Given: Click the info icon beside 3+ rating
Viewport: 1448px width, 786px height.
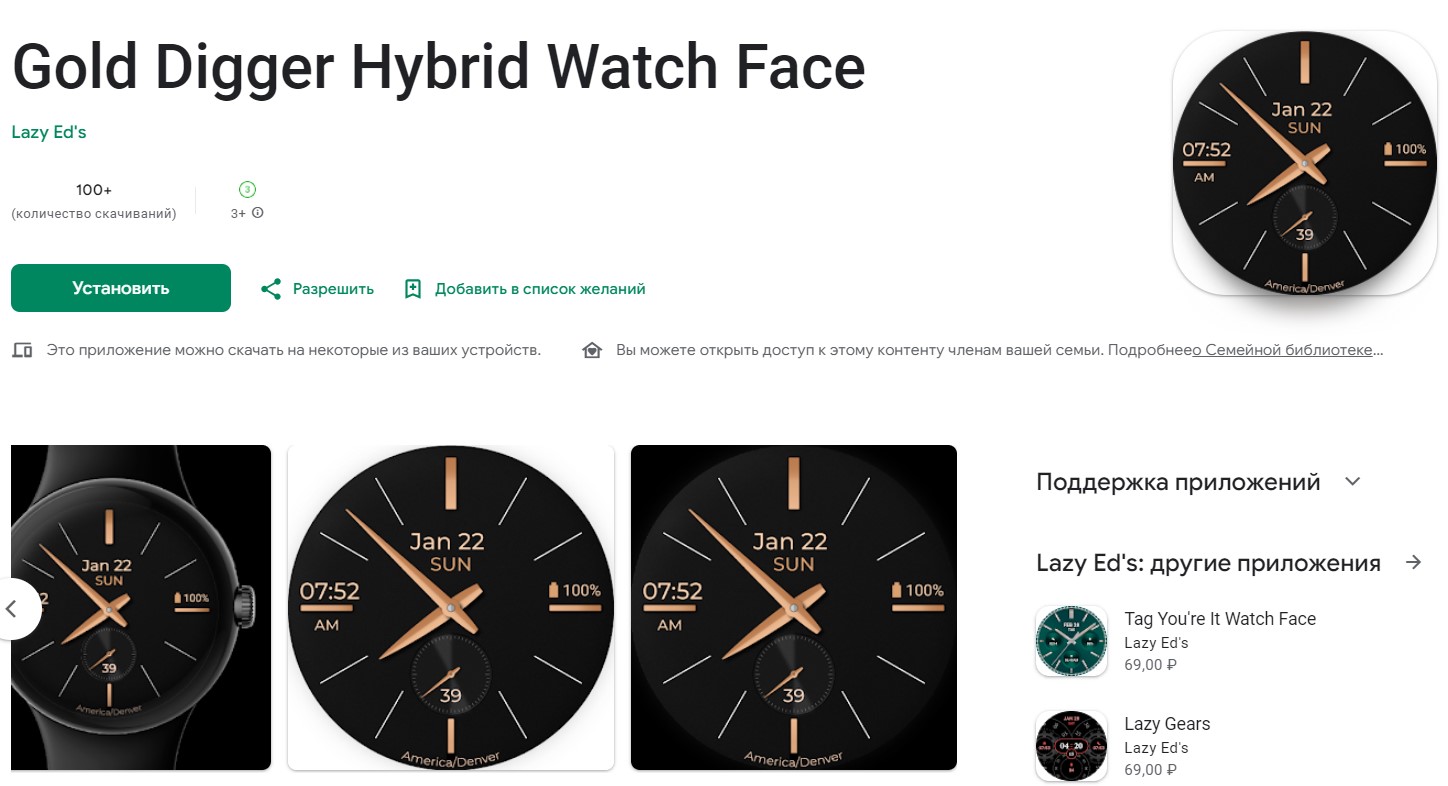Looking at the screenshot, I should [x=258, y=213].
